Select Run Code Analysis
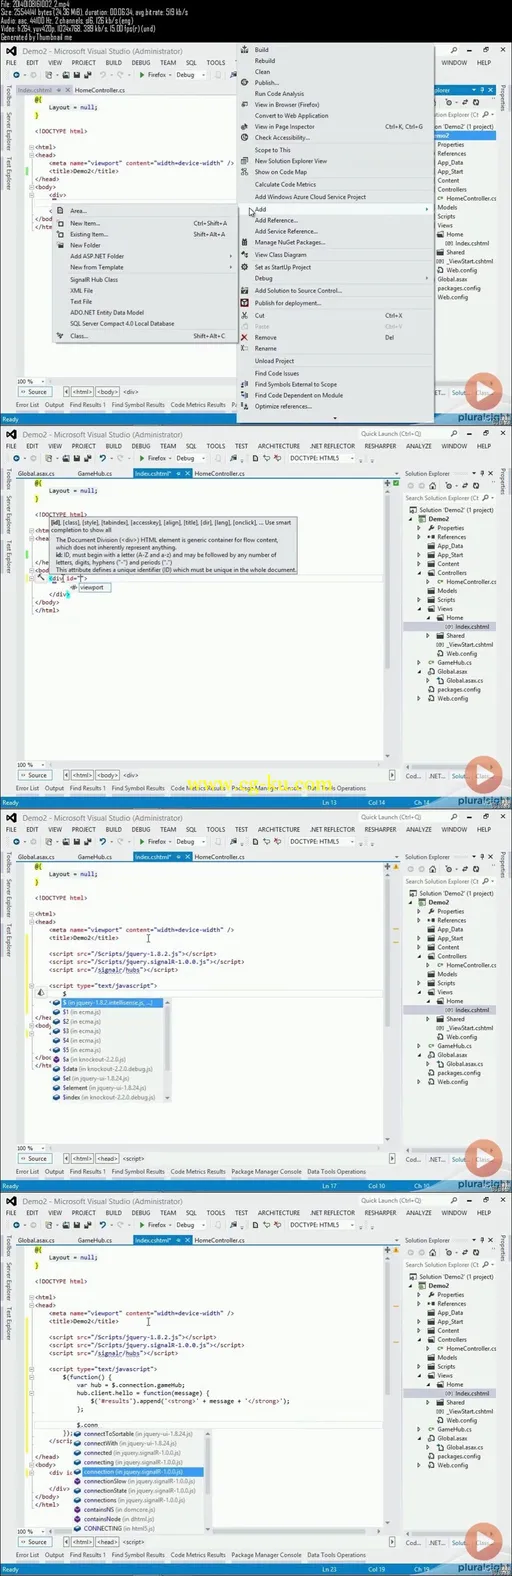Viewport: 512px width, 1576px height. pyautogui.click(x=279, y=94)
